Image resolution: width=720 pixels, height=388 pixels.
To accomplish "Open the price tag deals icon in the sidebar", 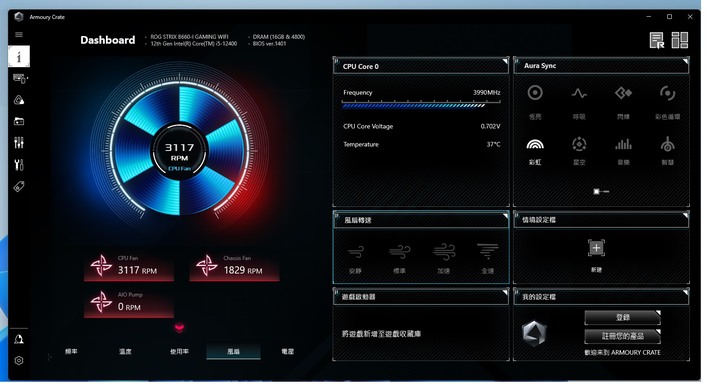I will coord(19,186).
